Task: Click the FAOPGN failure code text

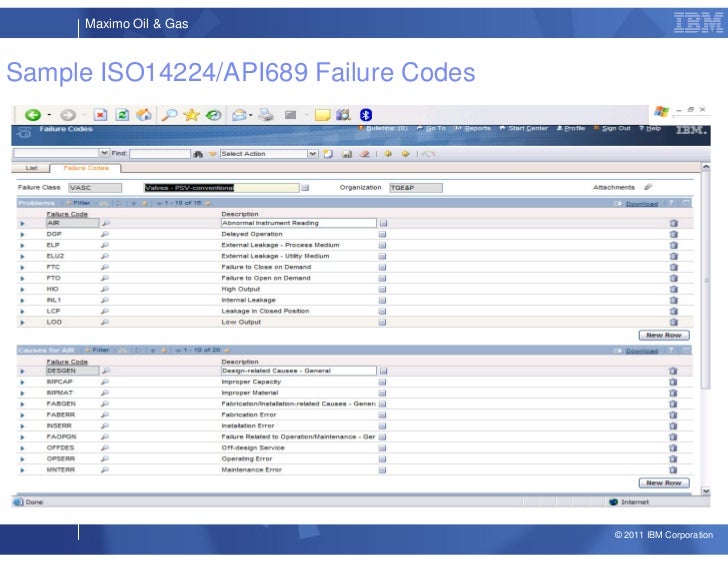Action: 61,437
